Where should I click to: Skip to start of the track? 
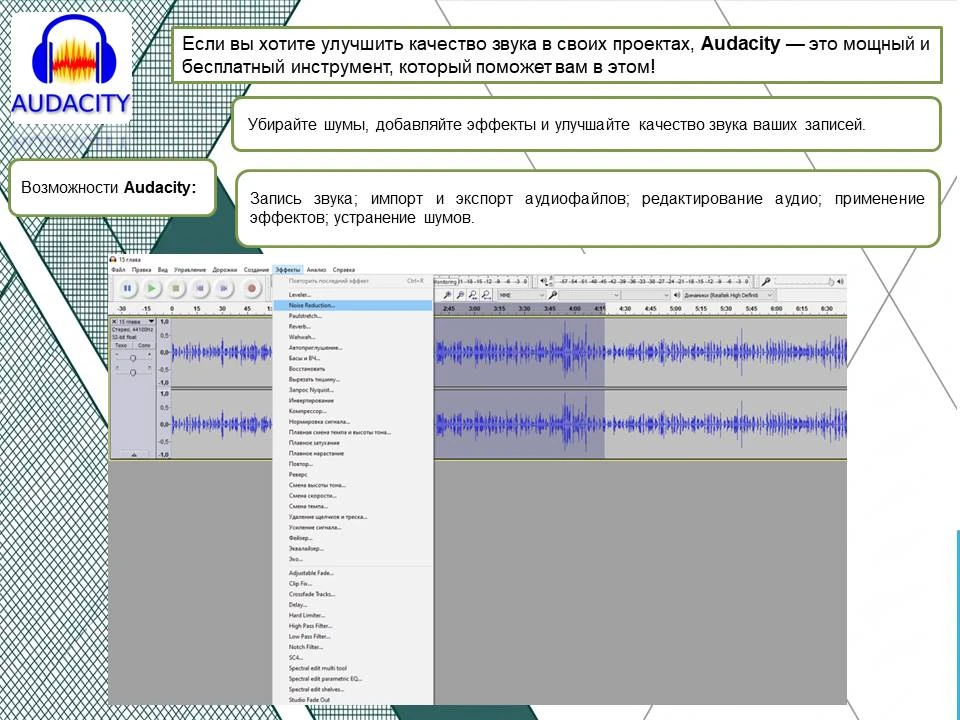pyautogui.click(x=200, y=288)
